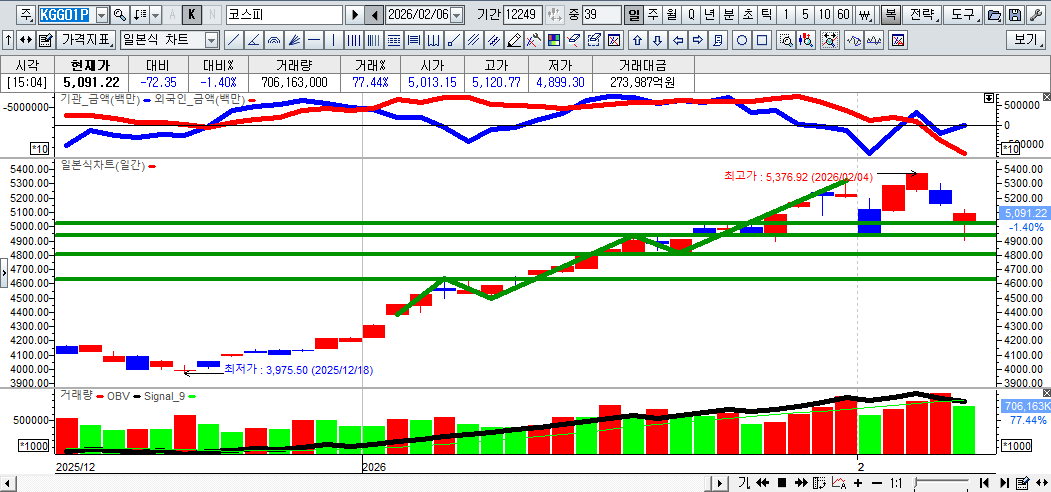Click the save chart floppy disk icon
The height and width of the screenshot is (492, 1051).
point(1014,15)
